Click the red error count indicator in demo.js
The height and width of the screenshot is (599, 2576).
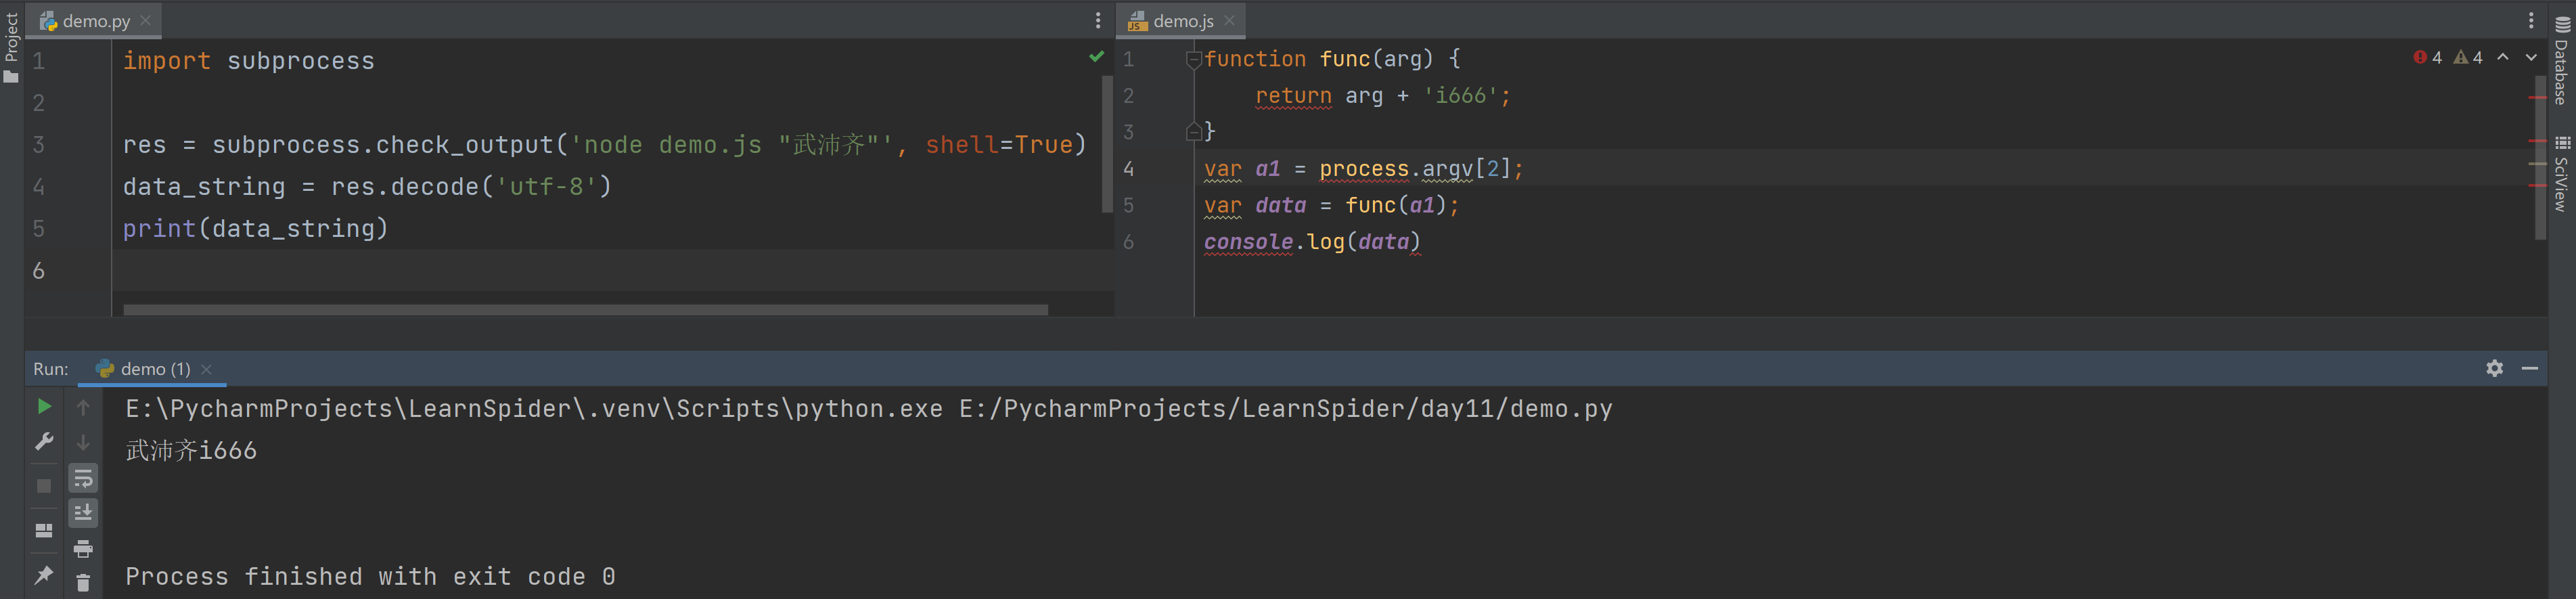click(2427, 58)
